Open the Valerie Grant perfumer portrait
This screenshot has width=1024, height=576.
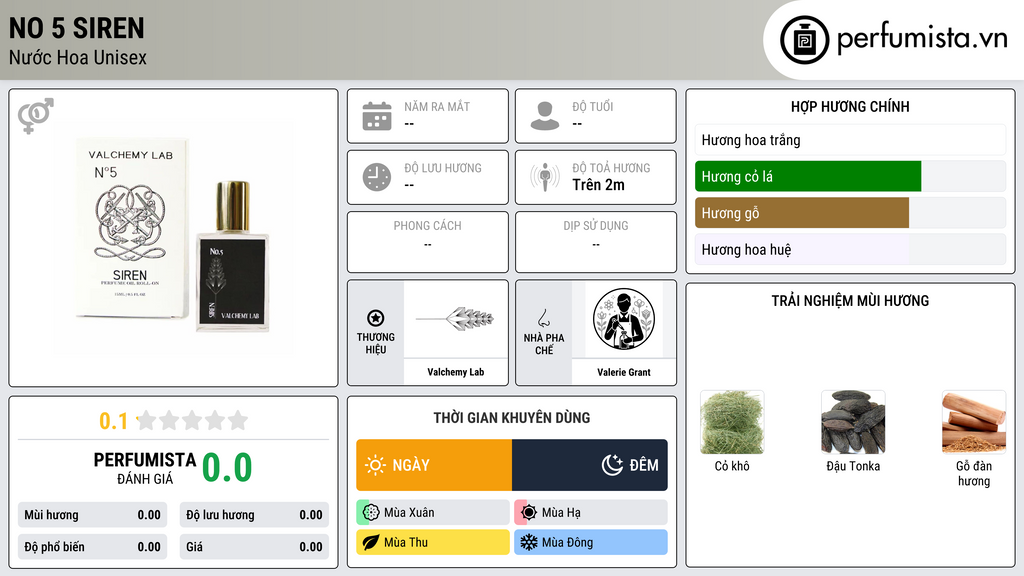624,319
